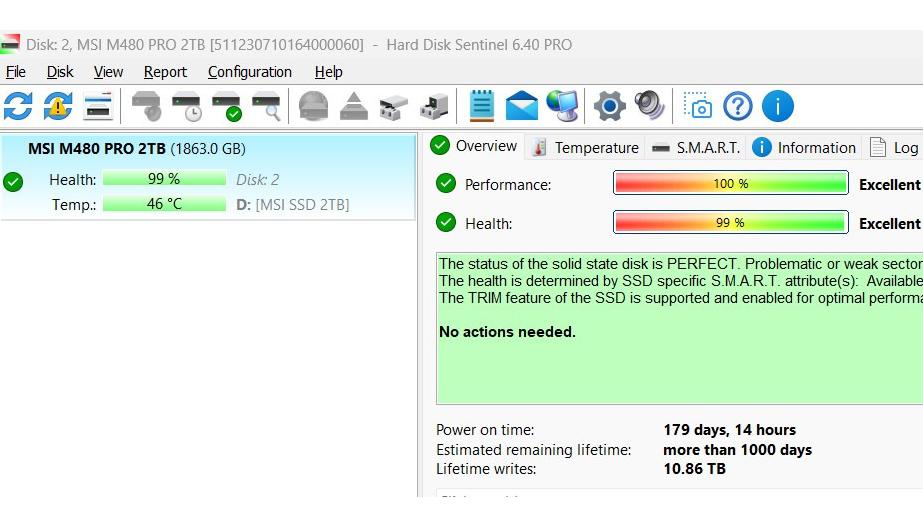Open the Configuration menu

click(x=250, y=72)
